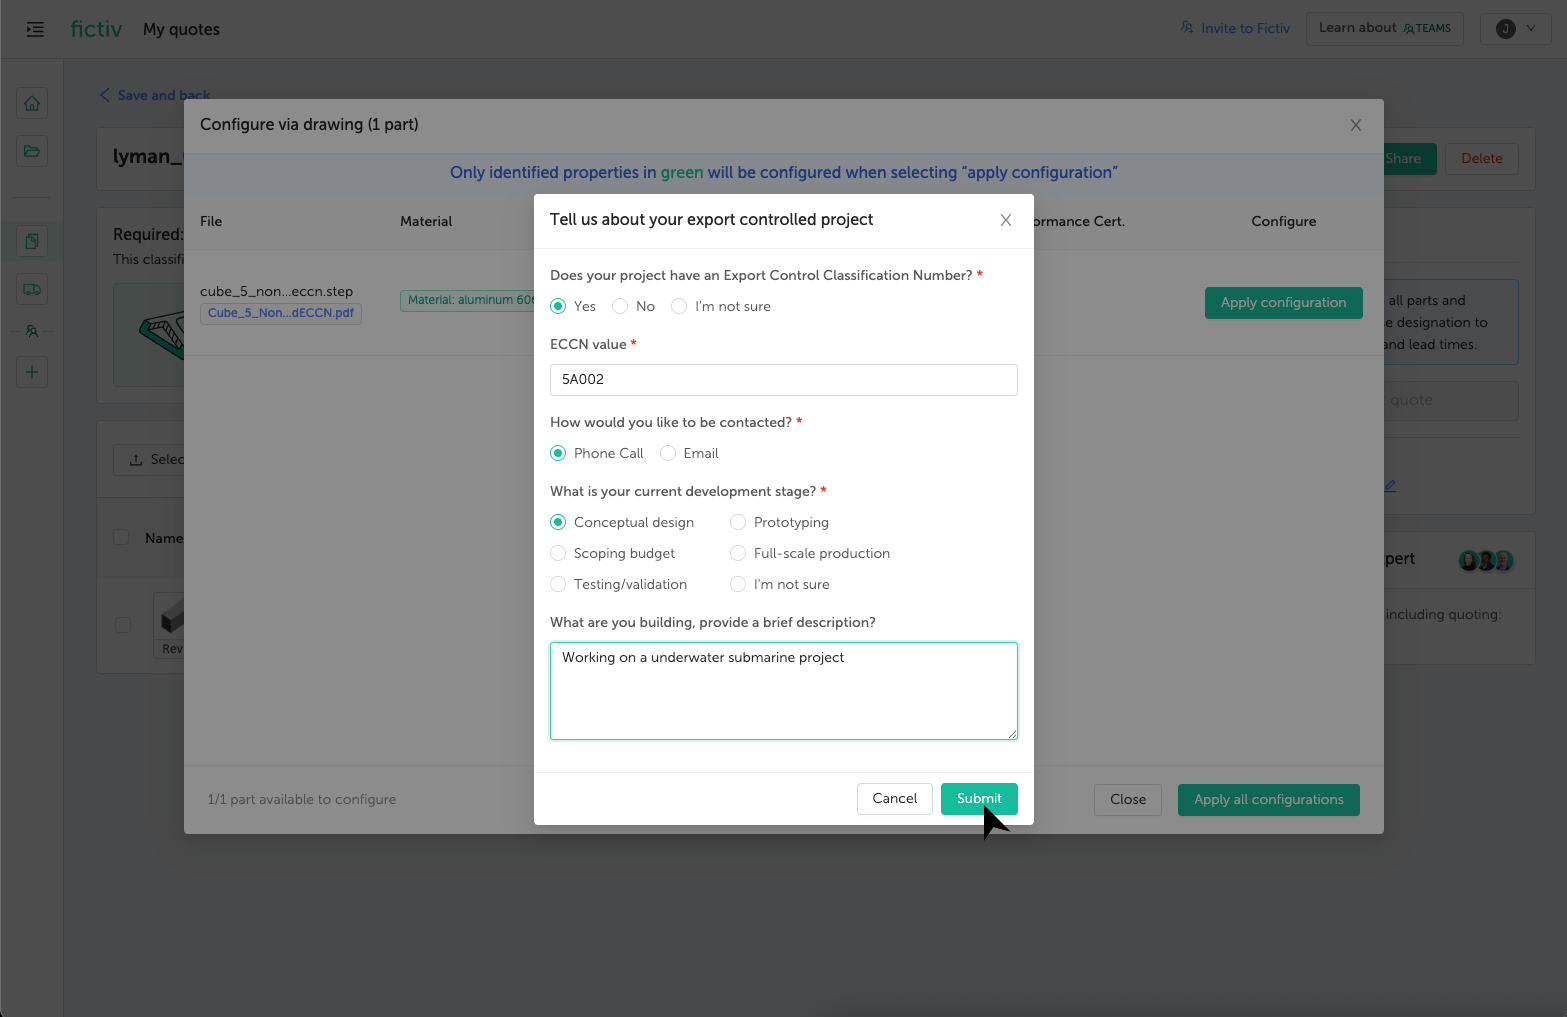Image resolution: width=1567 pixels, height=1017 pixels.
Task: Expand the account dropdown chevron
Action: 1530,28
